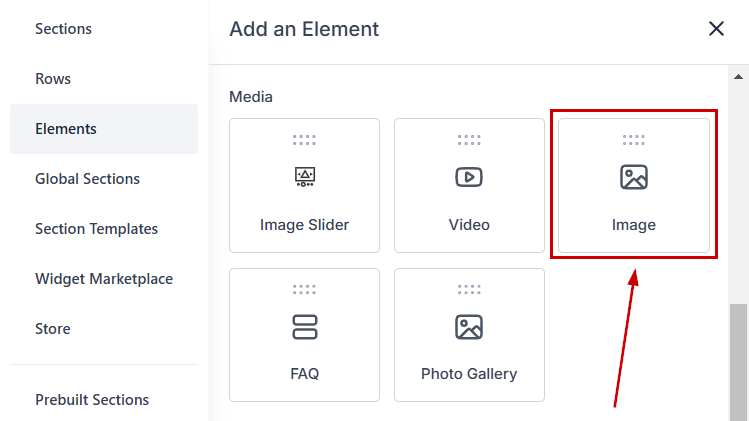The width and height of the screenshot is (749, 421).
Task: Open the Sections menu item
Action: click(64, 29)
